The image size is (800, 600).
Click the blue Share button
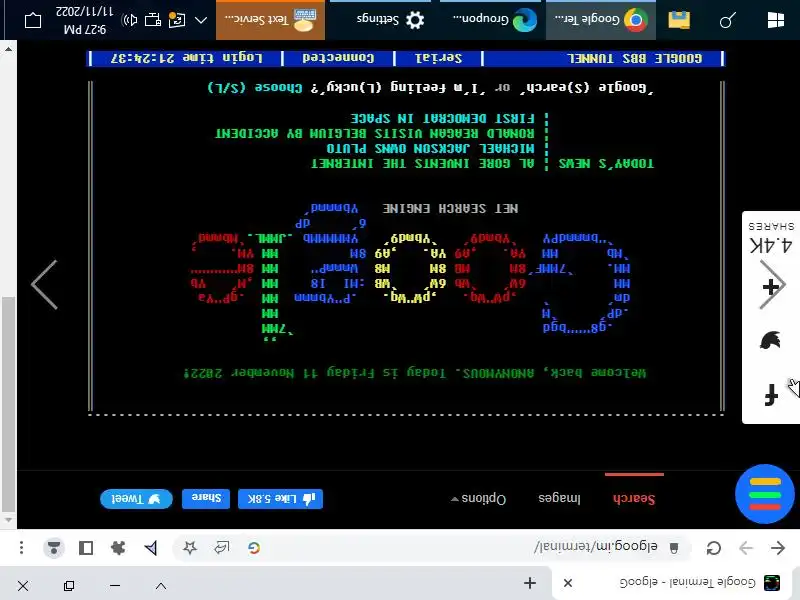[x=206, y=498]
